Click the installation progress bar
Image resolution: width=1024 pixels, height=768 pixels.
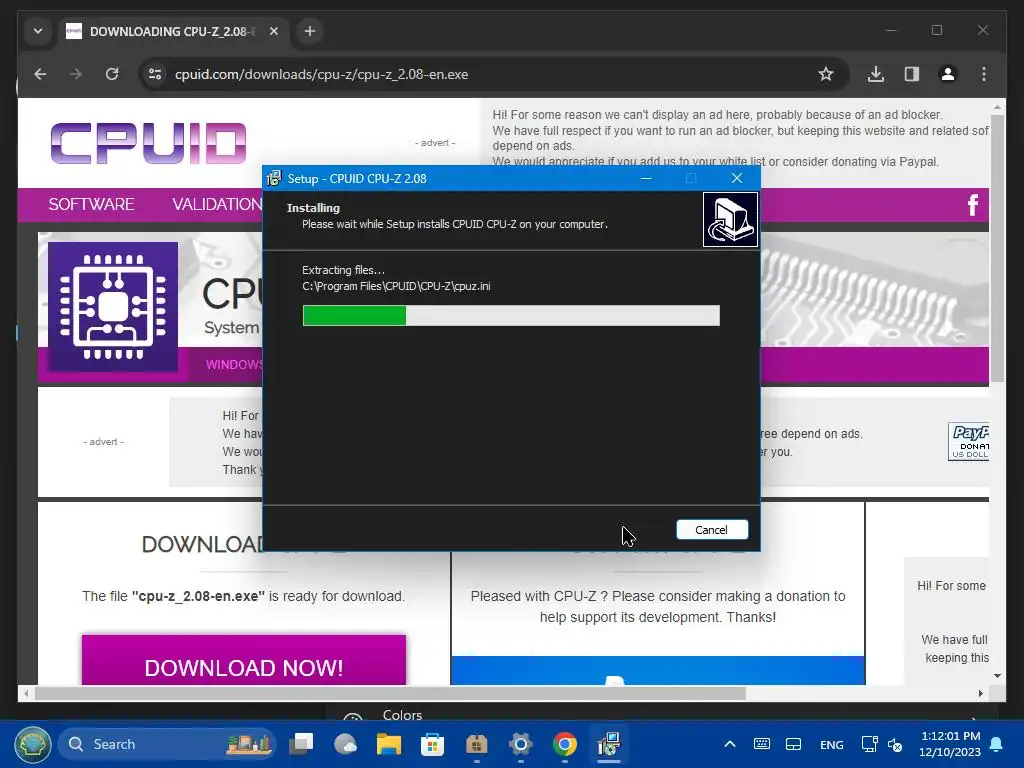point(511,315)
